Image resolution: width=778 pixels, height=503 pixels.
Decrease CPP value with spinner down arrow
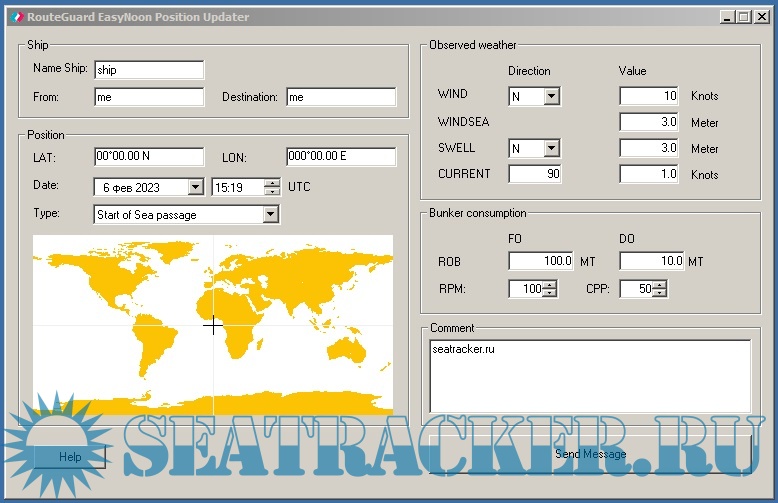pyautogui.click(x=659, y=294)
